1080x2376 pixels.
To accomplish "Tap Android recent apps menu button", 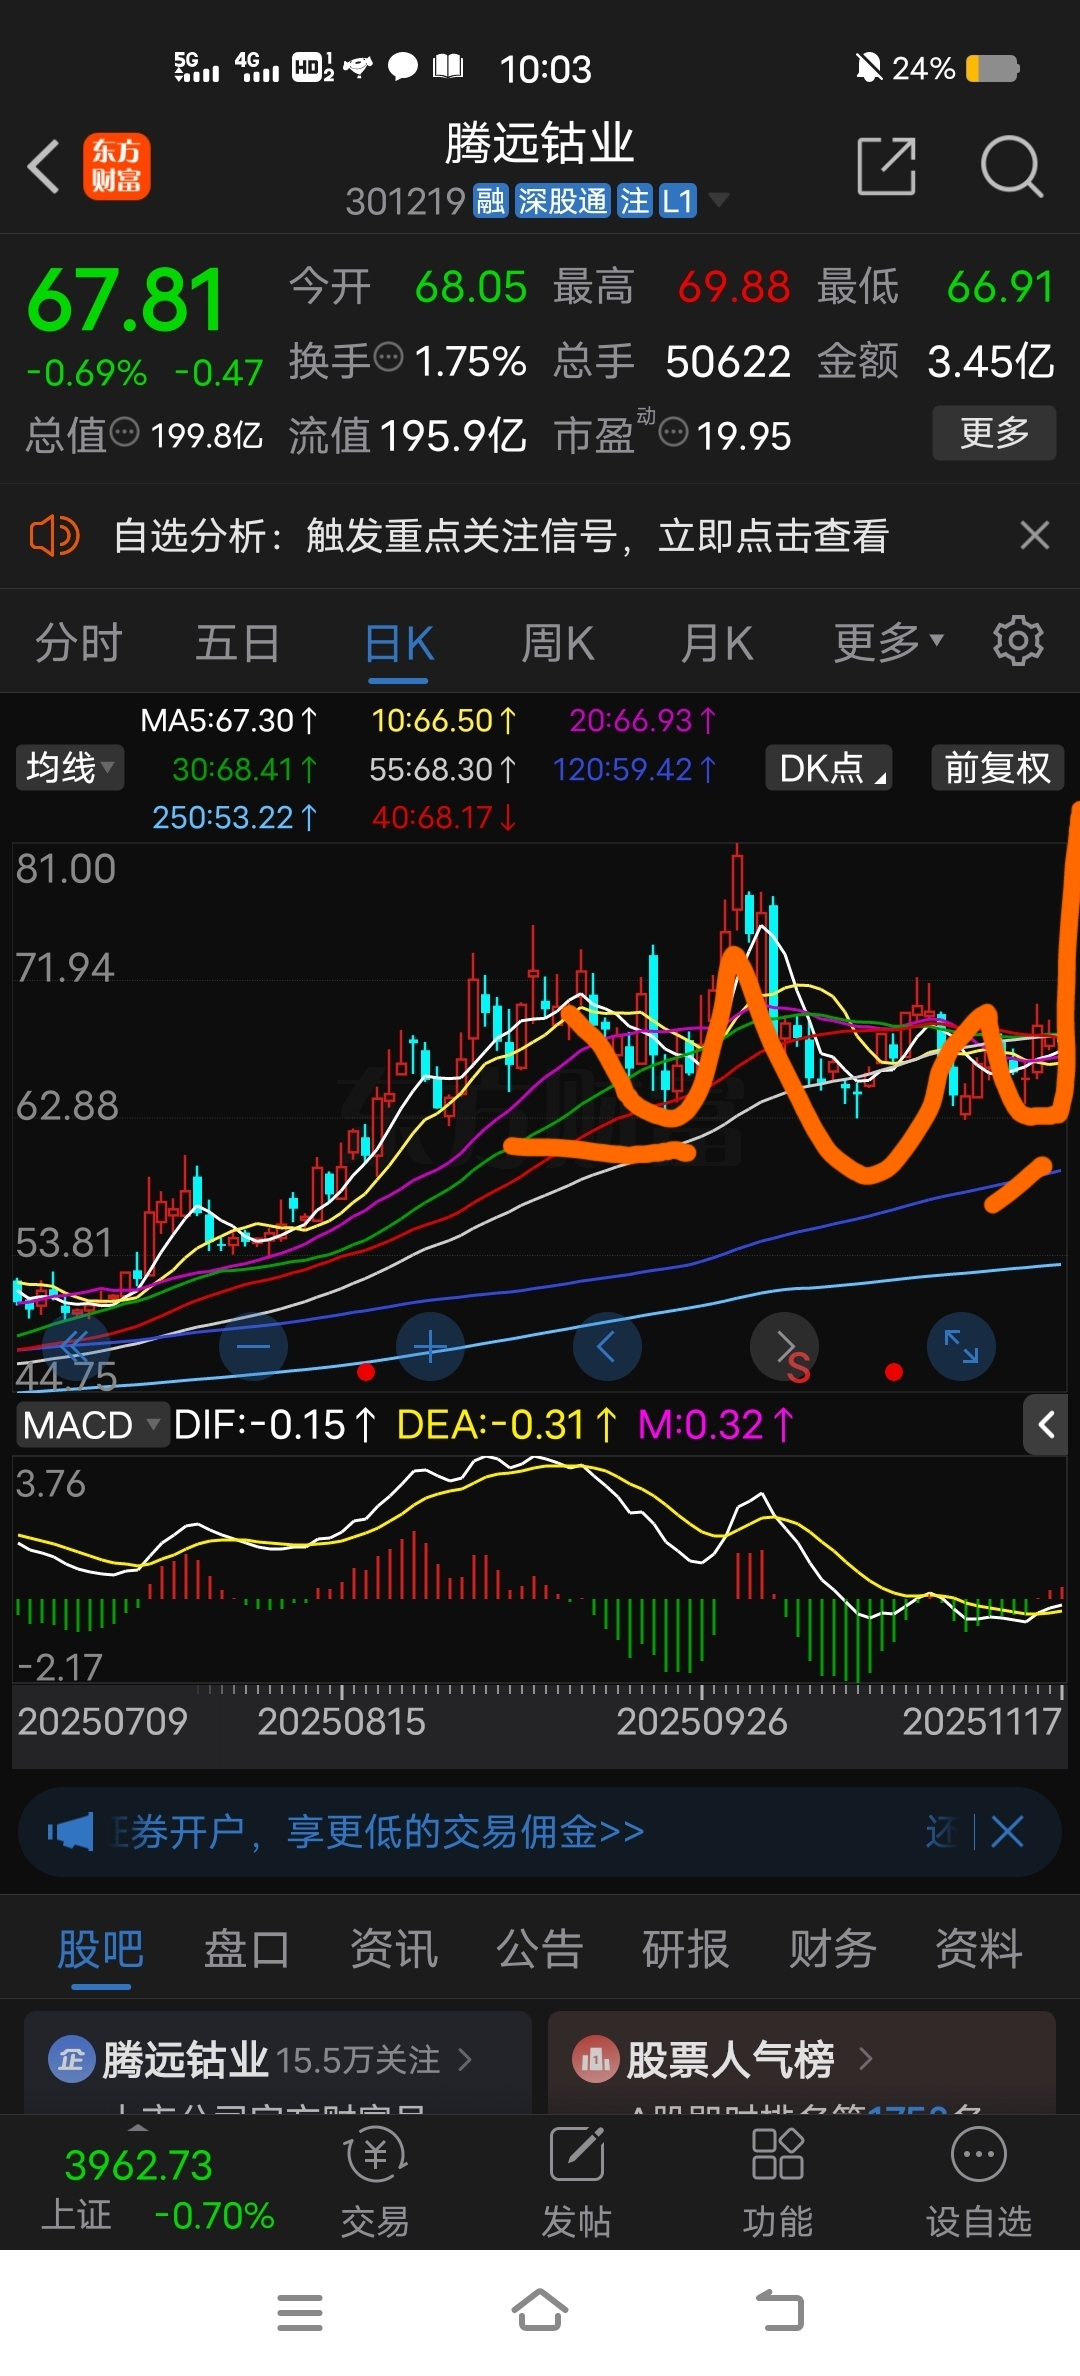I will (299, 2312).
